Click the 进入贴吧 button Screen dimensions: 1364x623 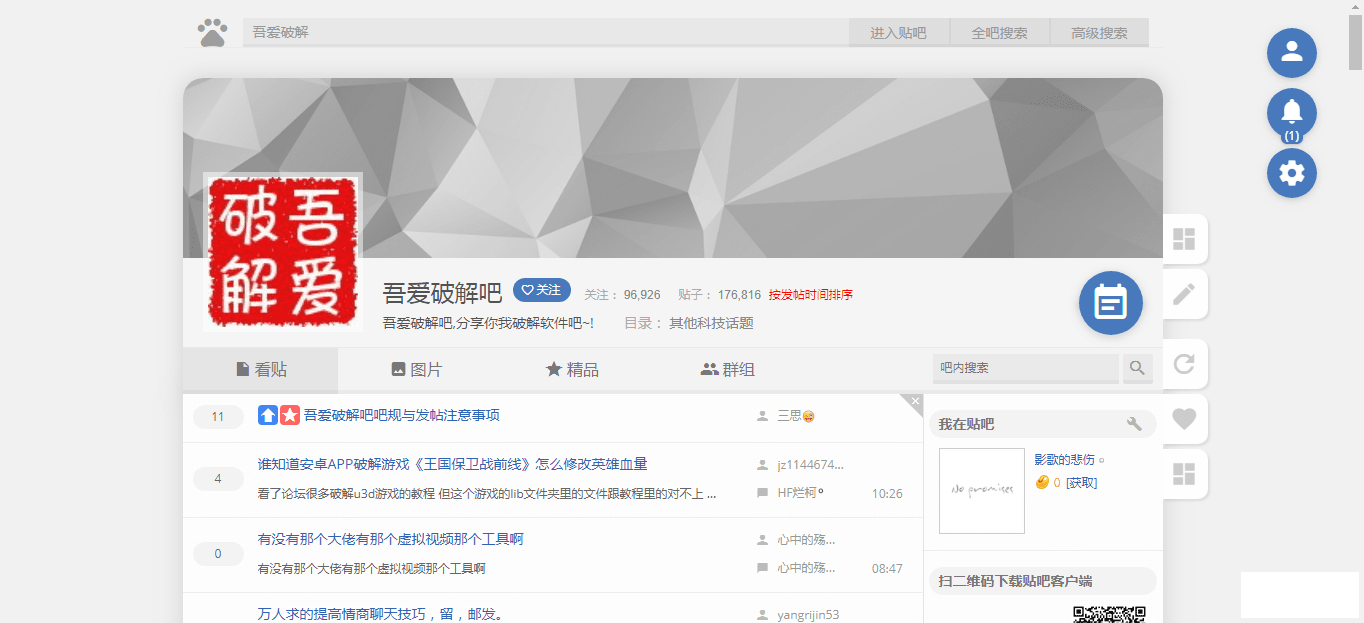(898, 33)
